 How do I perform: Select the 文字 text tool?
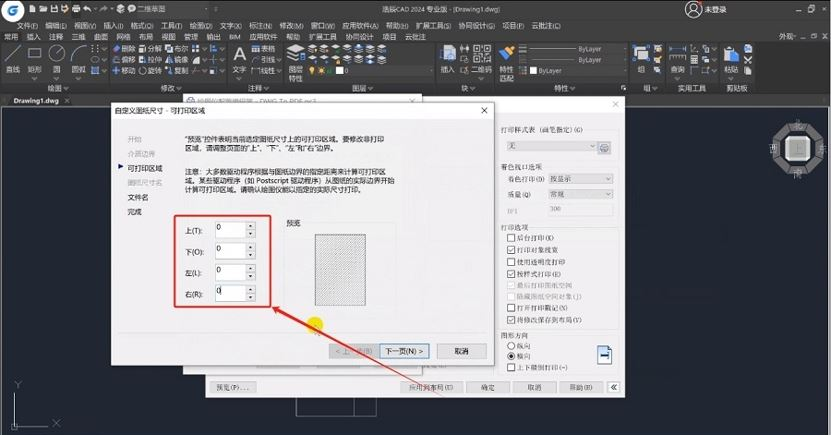pos(240,59)
